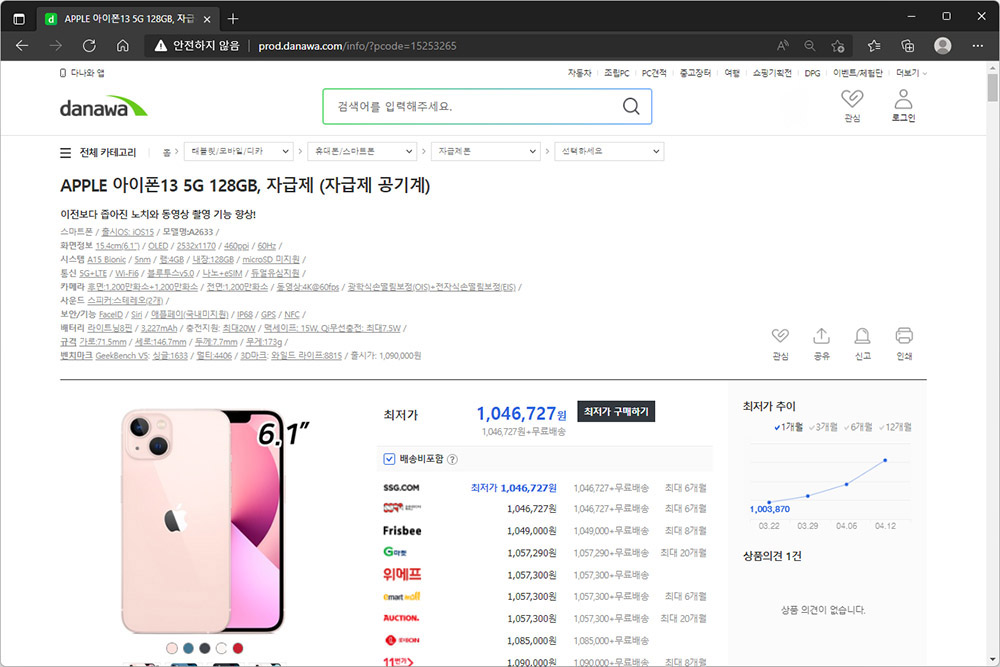Go to browser home icon
Image resolution: width=1000 pixels, height=667 pixels.
122,45
